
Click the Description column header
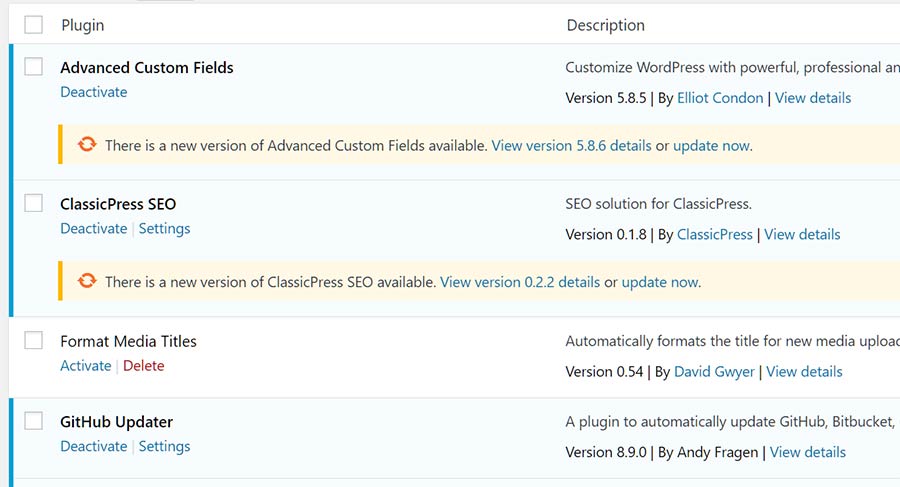pos(606,25)
